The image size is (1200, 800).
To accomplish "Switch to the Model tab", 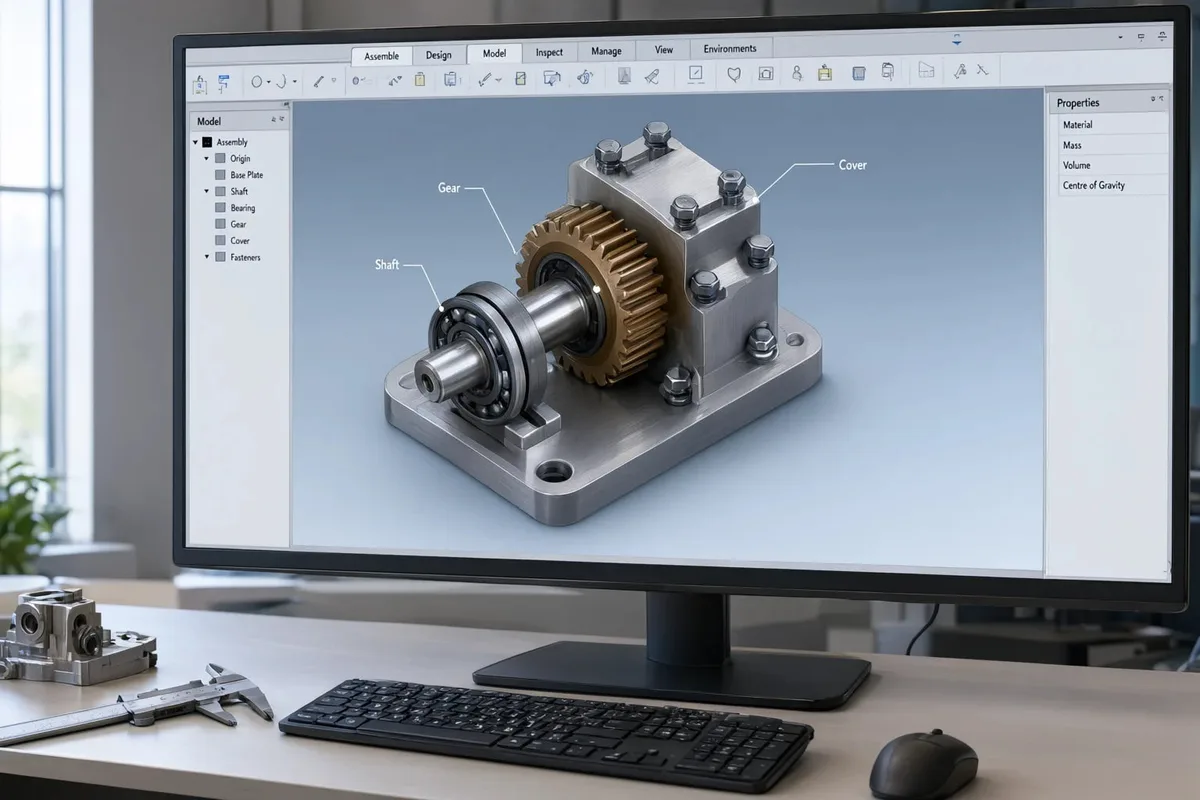I will point(495,54).
